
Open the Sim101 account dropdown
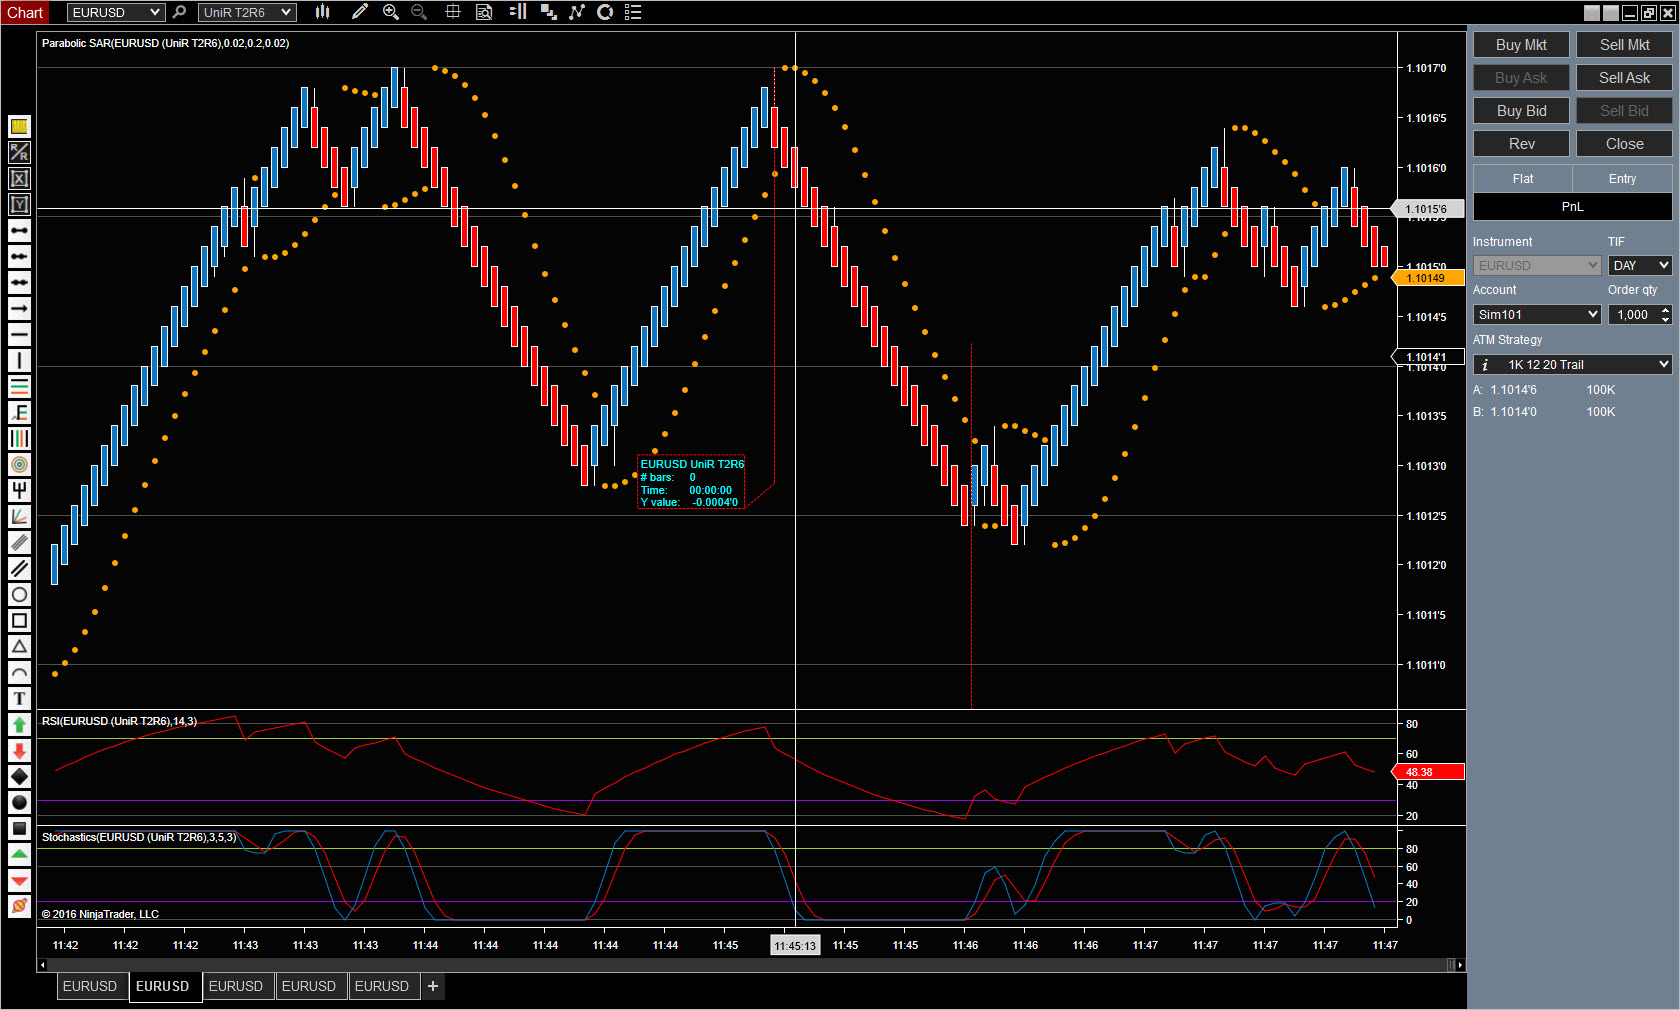point(1537,314)
